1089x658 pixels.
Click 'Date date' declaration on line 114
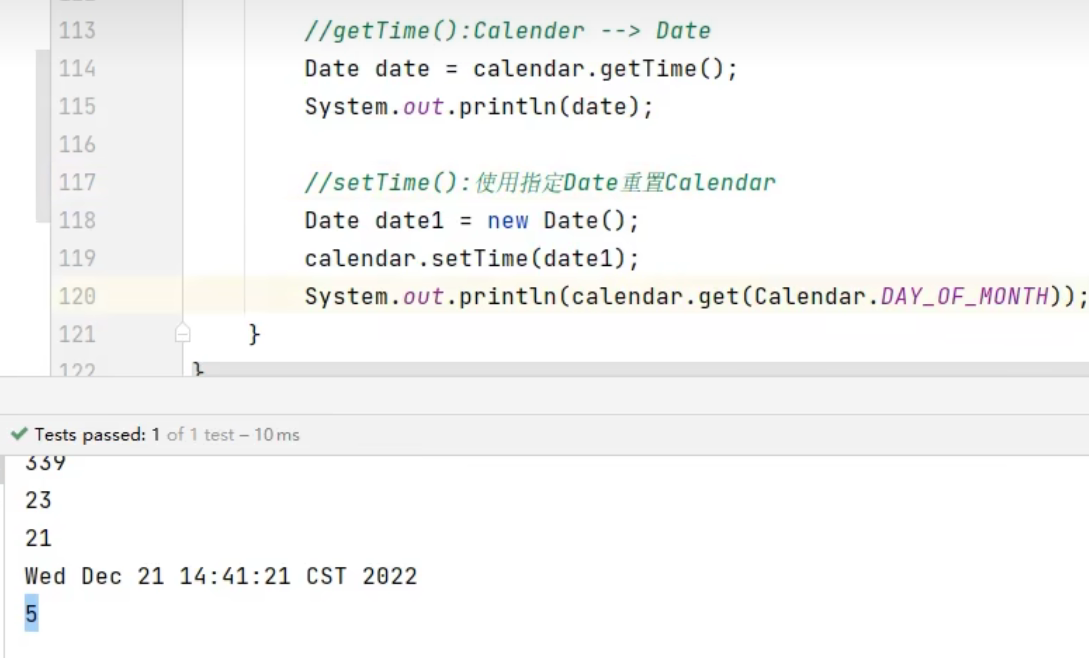pos(367,69)
